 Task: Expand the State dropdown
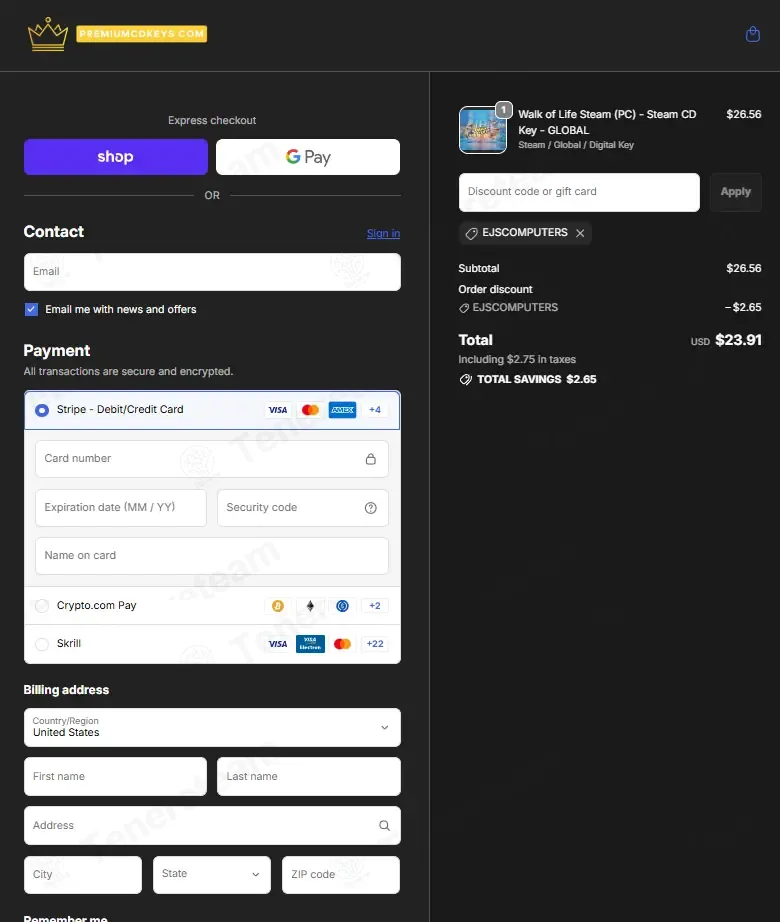coord(212,875)
